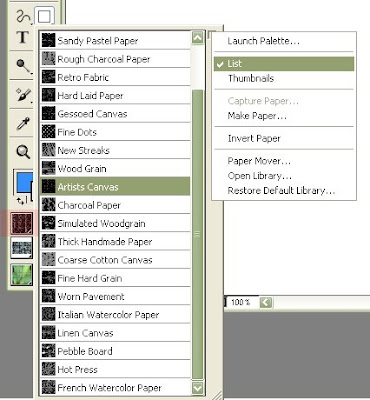The width and height of the screenshot is (370, 400).
Task: Select the Dropper tool
Action: [x=23, y=124]
